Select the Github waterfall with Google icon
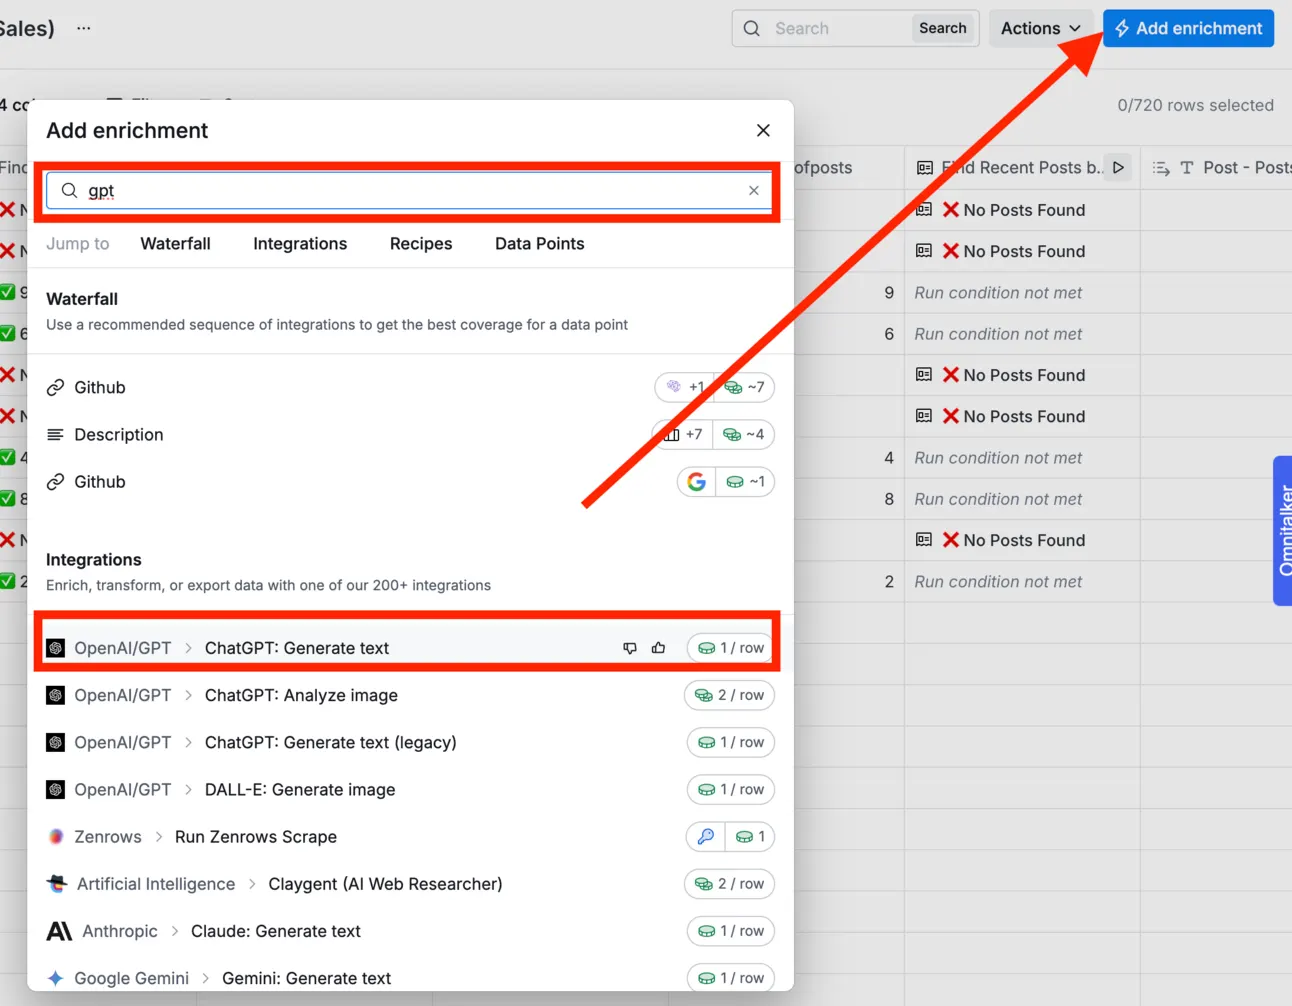Screen dimensions: 1292x1006 (x=410, y=481)
